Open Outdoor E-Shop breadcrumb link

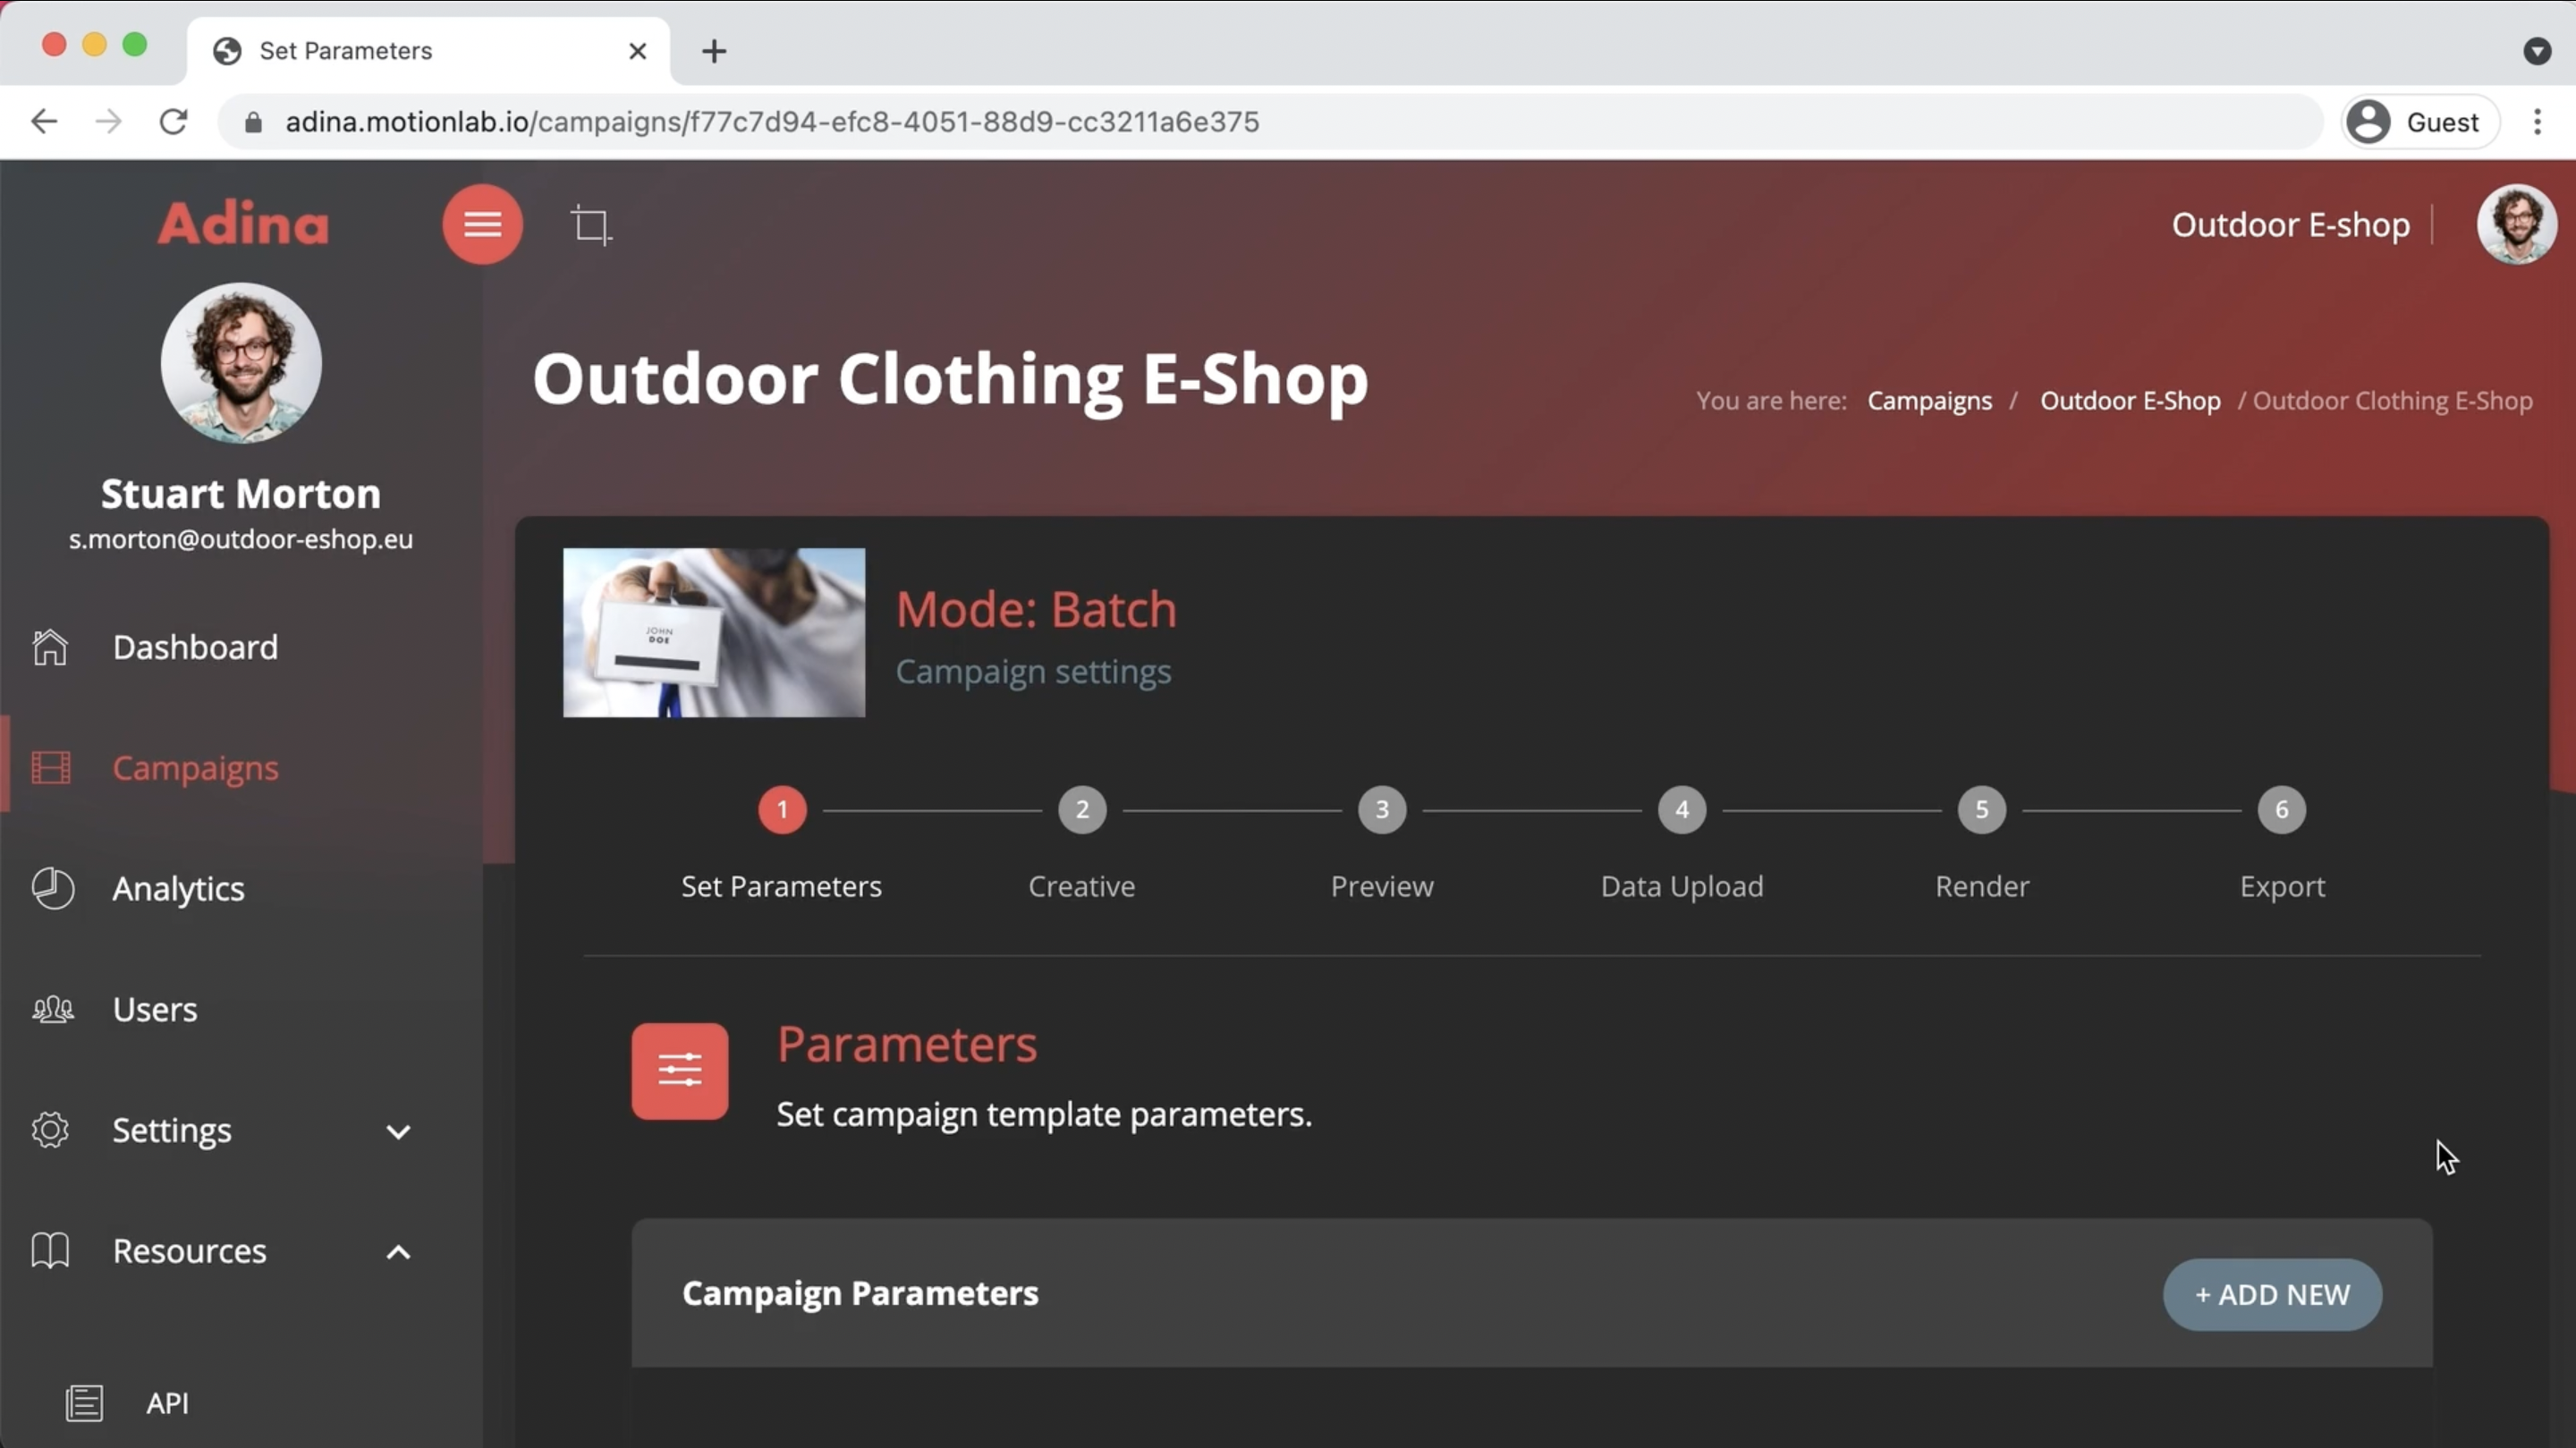(x=2130, y=400)
